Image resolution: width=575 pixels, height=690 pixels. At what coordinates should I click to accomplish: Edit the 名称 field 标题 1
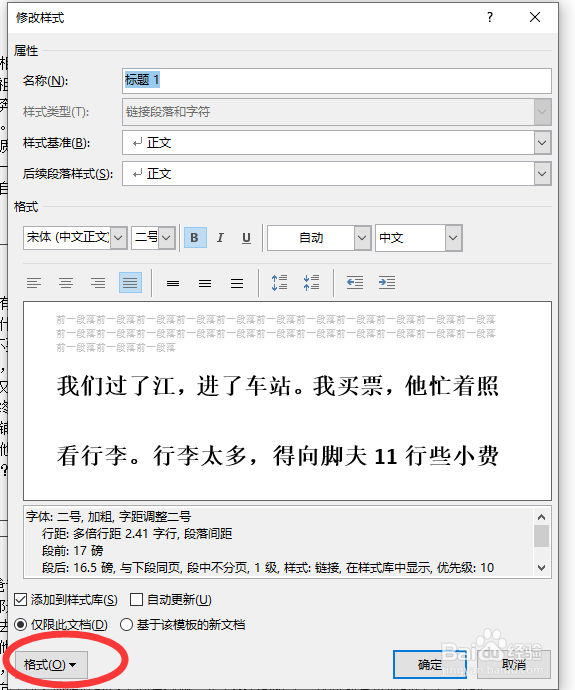337,81
